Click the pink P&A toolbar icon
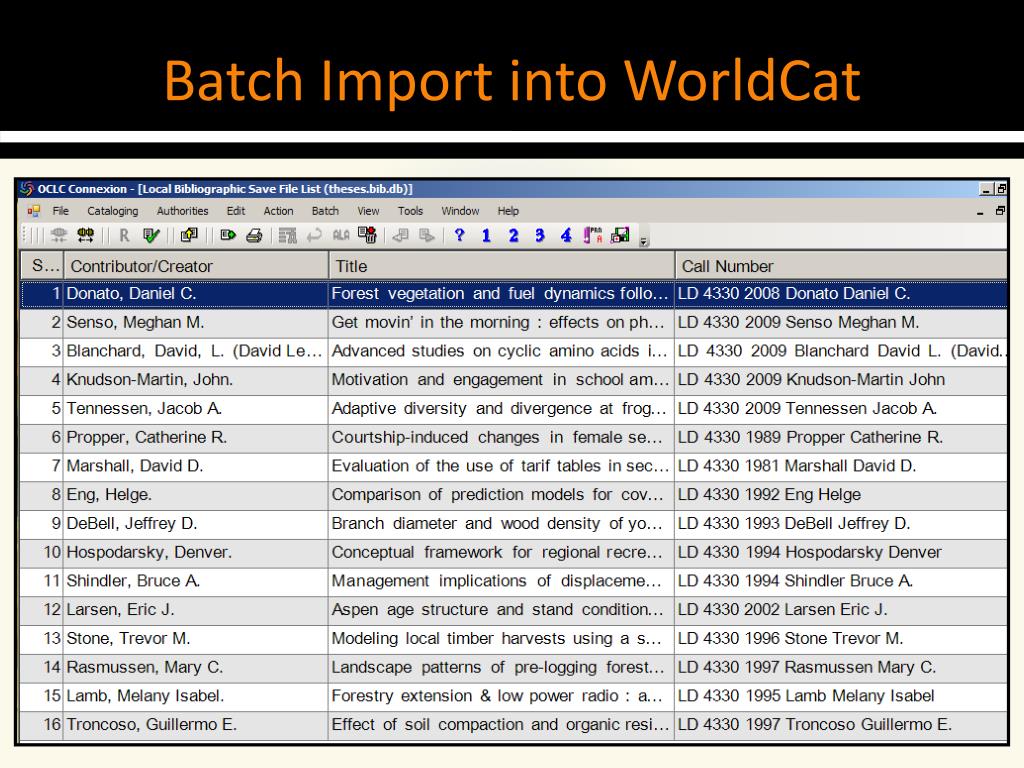The height and width of the screenshot is (768, 1024). click(593, 235)
